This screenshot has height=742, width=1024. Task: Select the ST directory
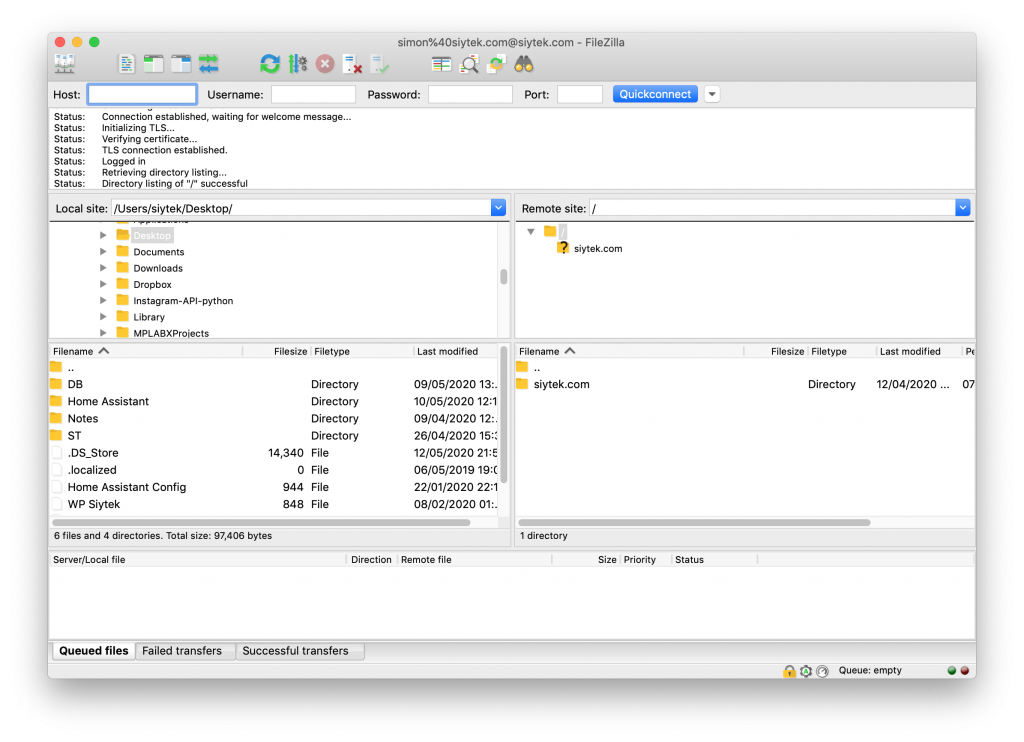pos(274,436)
